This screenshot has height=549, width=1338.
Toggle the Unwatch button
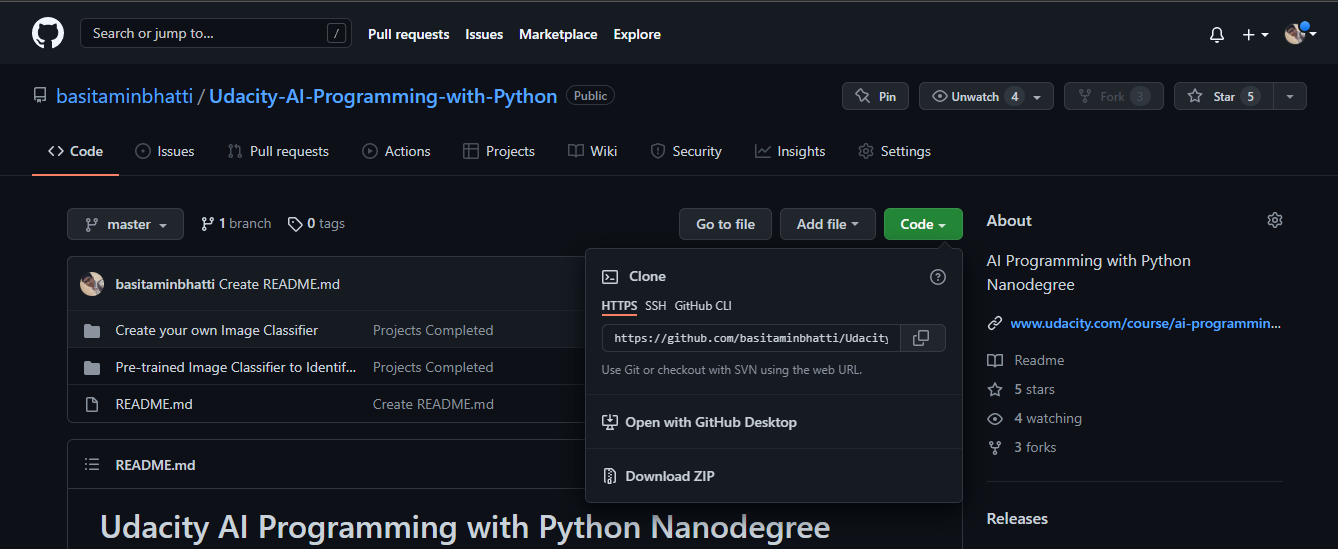976,96
